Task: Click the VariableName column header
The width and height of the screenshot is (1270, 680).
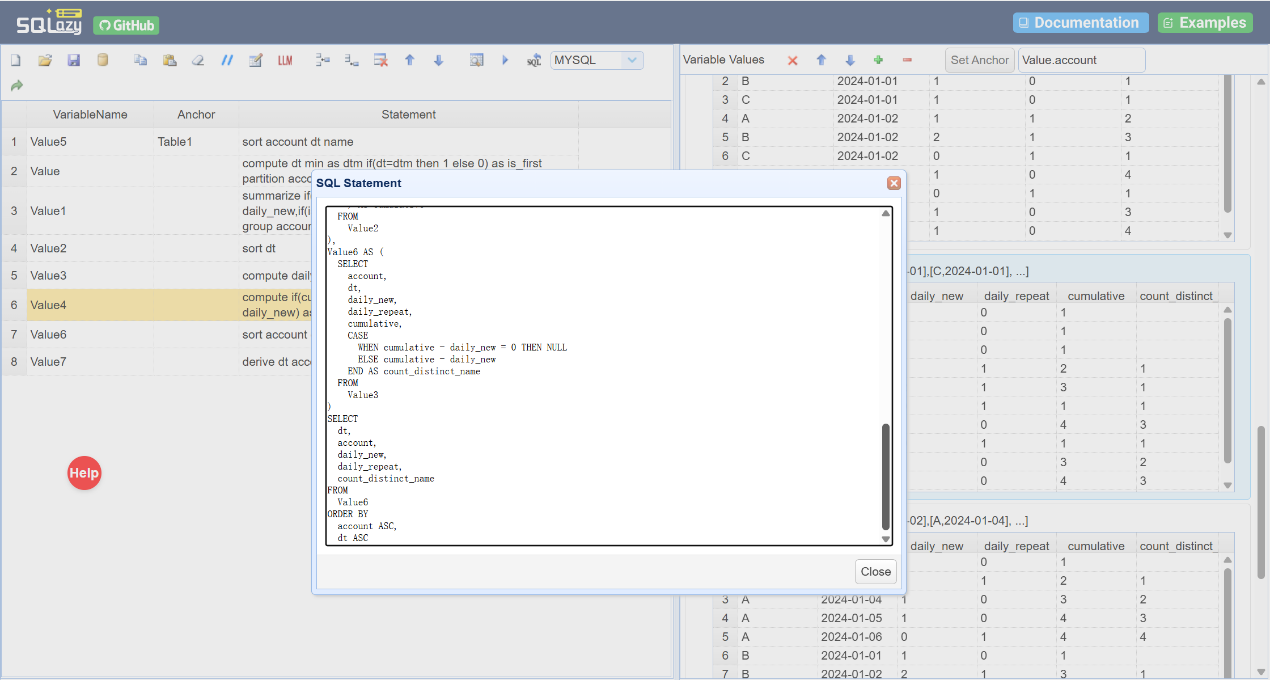Action: pos(90,115)
